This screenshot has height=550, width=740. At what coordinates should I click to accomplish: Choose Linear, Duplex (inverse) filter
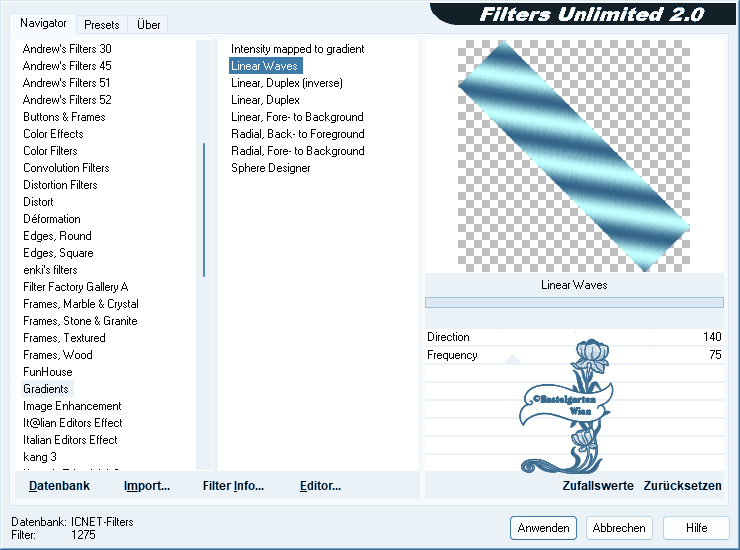click(x=286, y=83)
